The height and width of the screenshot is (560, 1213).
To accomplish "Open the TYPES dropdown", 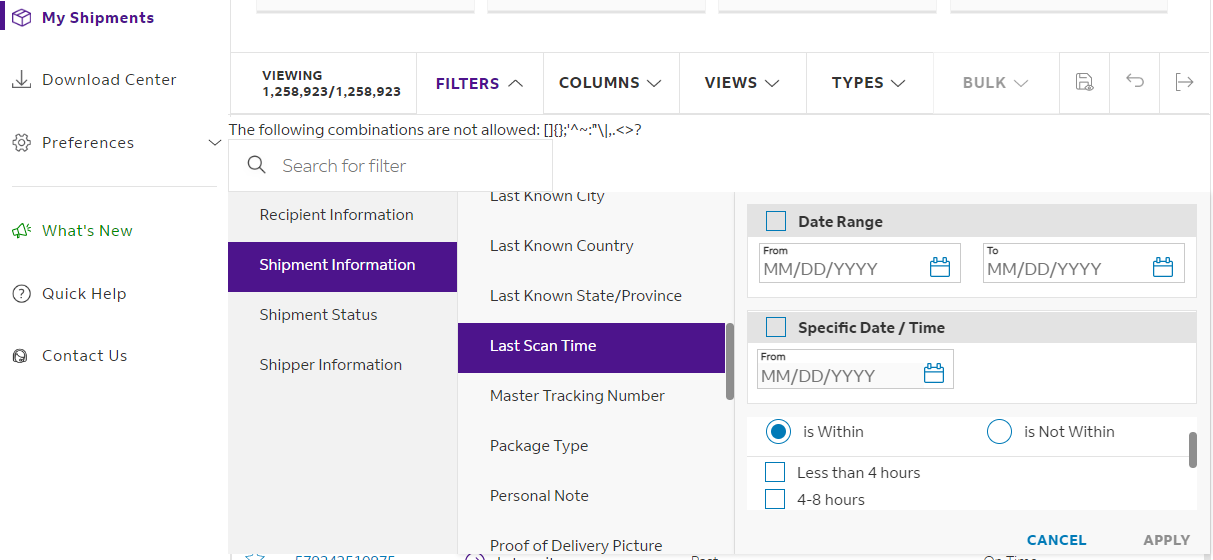I will (x=869, y=83).
